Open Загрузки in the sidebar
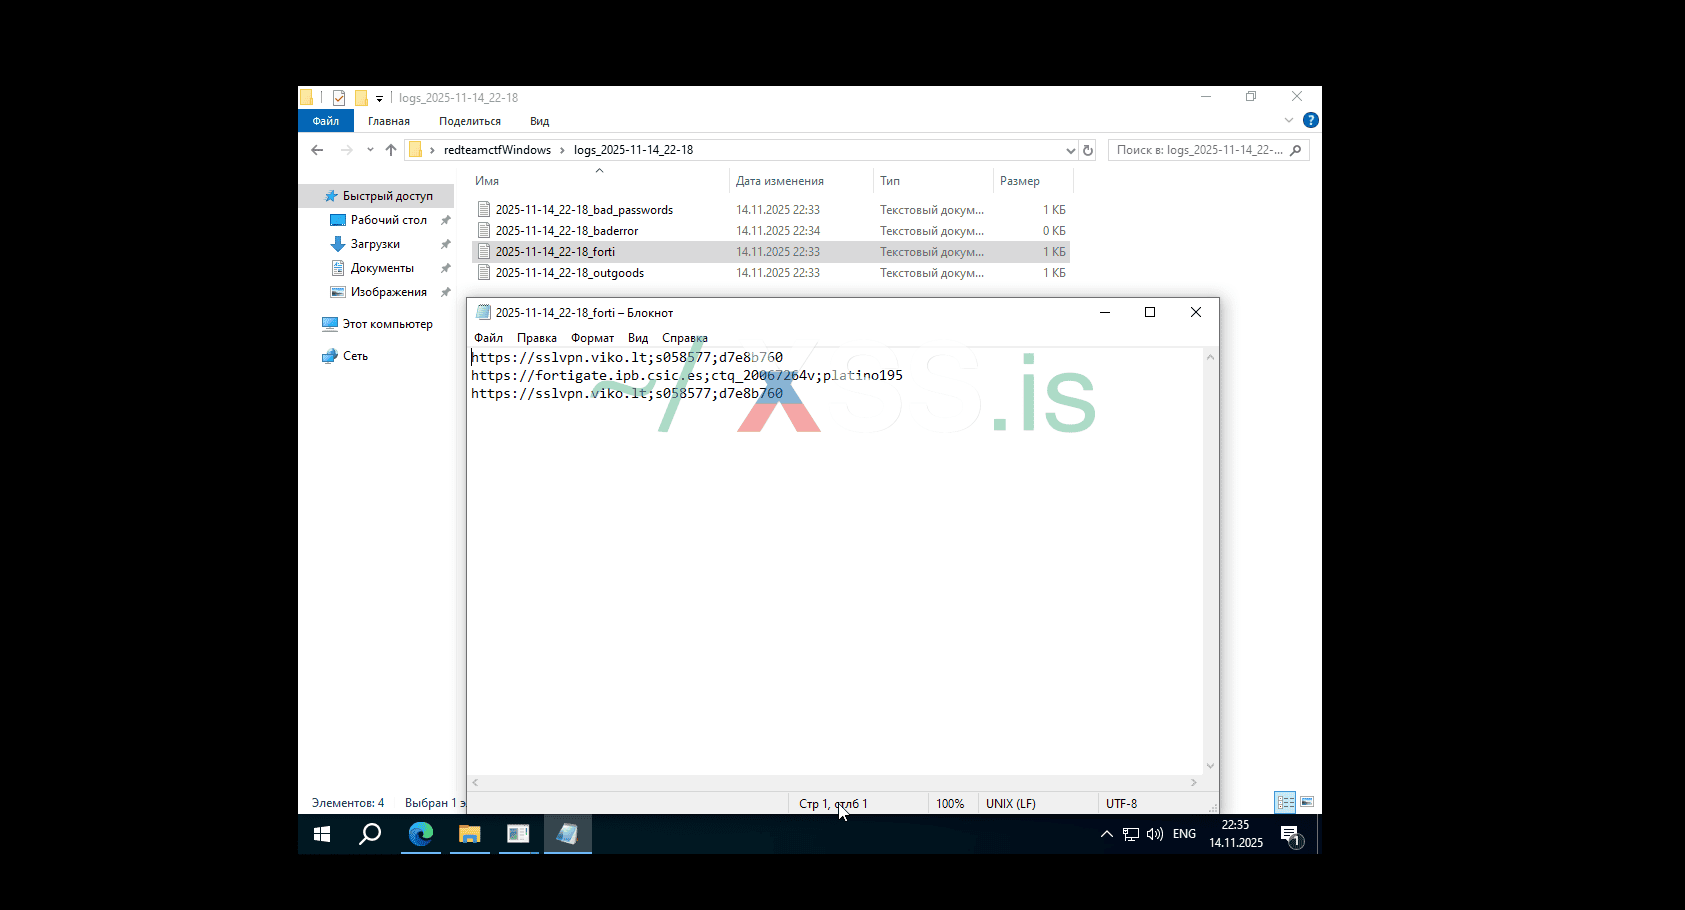1685x910 pixels. point(375,244)
